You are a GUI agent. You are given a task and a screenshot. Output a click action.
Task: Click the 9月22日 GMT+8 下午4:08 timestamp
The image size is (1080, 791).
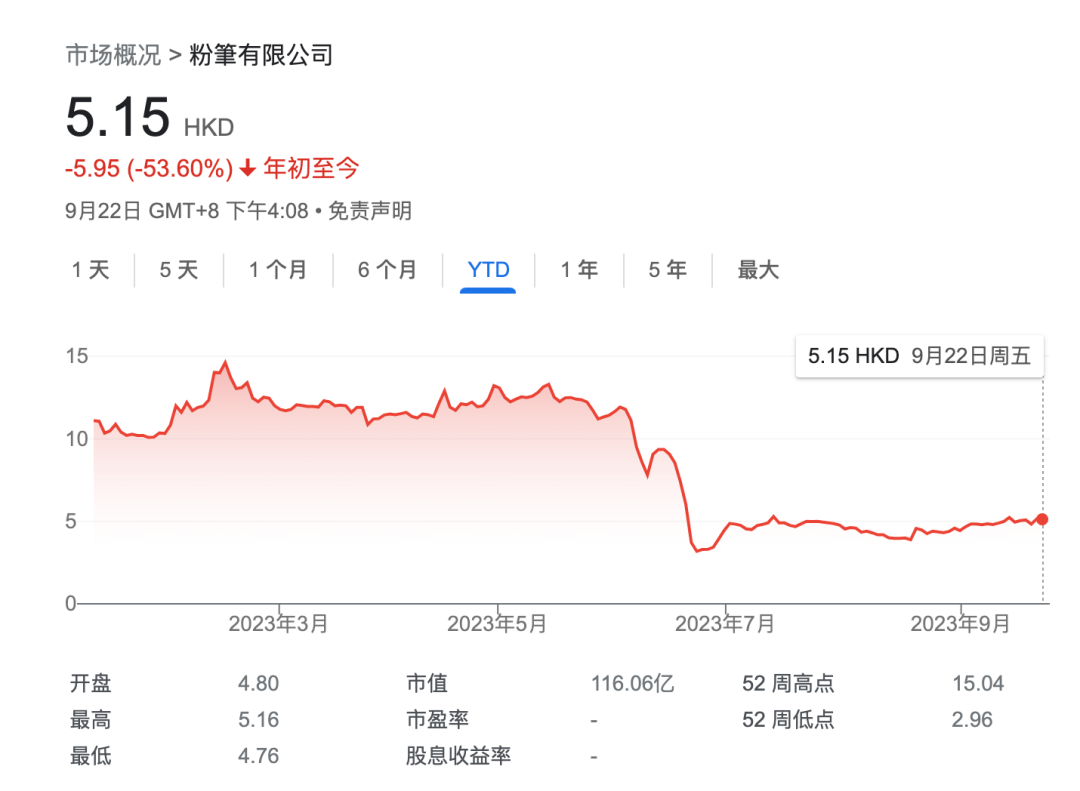(x=187, y=211)
